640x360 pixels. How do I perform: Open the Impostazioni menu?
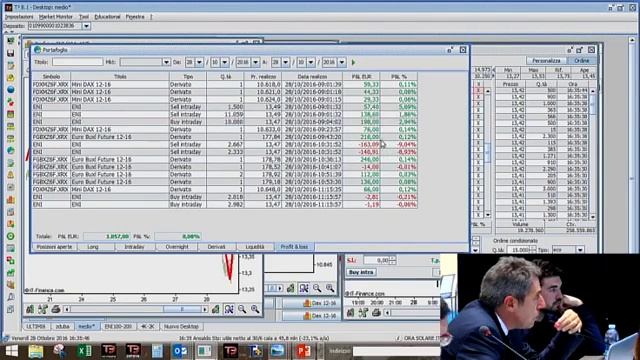[x=19, y=17]
